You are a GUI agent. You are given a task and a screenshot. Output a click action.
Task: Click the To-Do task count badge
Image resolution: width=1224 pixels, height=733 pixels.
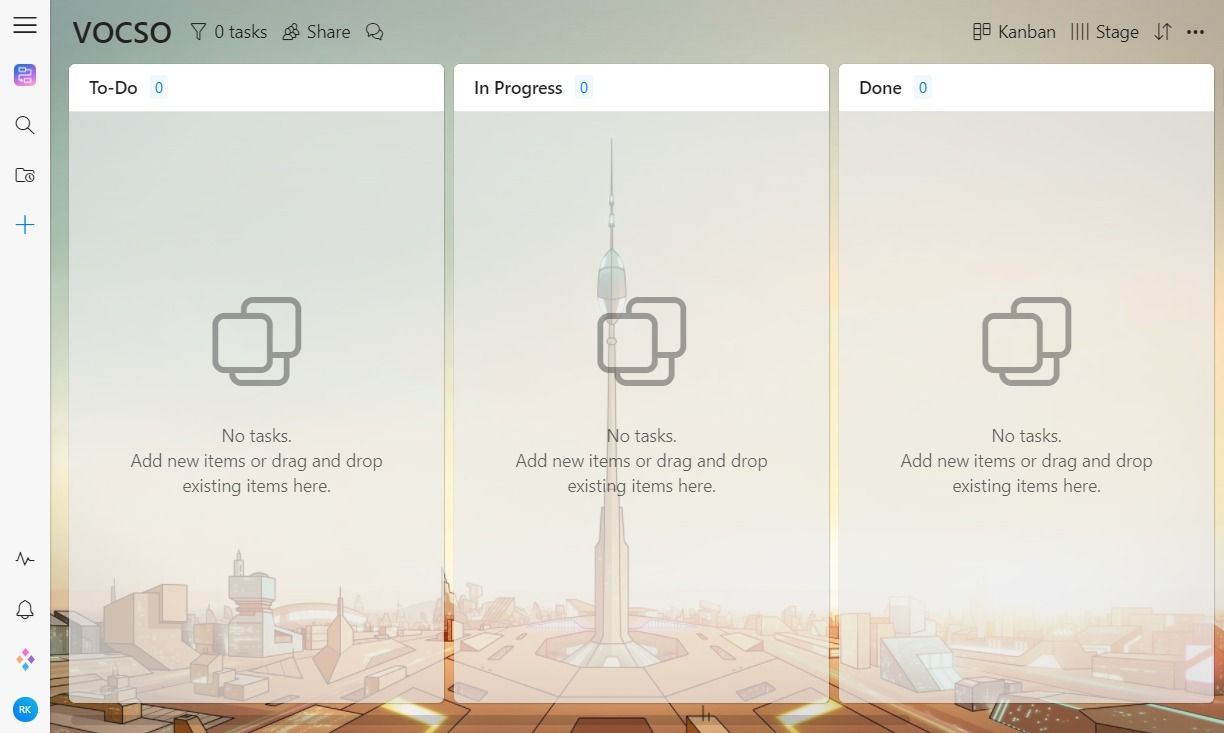(158, 88)
